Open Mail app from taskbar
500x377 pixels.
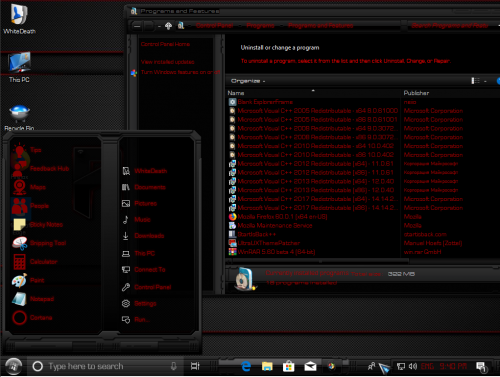pyautogui.click(x=310, y=367)
